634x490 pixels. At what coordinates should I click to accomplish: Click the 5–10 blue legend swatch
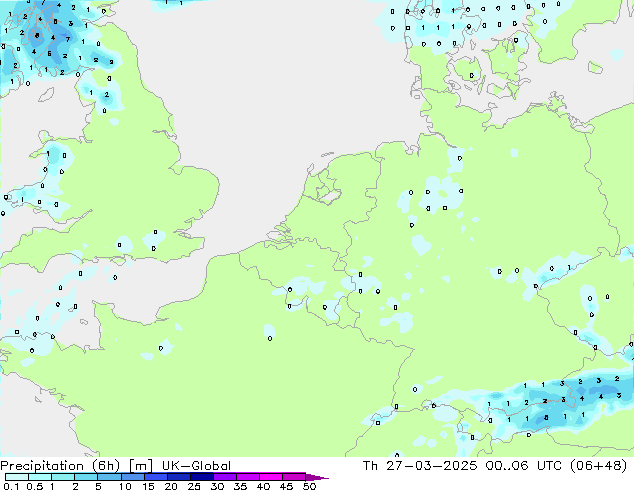[110, 477]
